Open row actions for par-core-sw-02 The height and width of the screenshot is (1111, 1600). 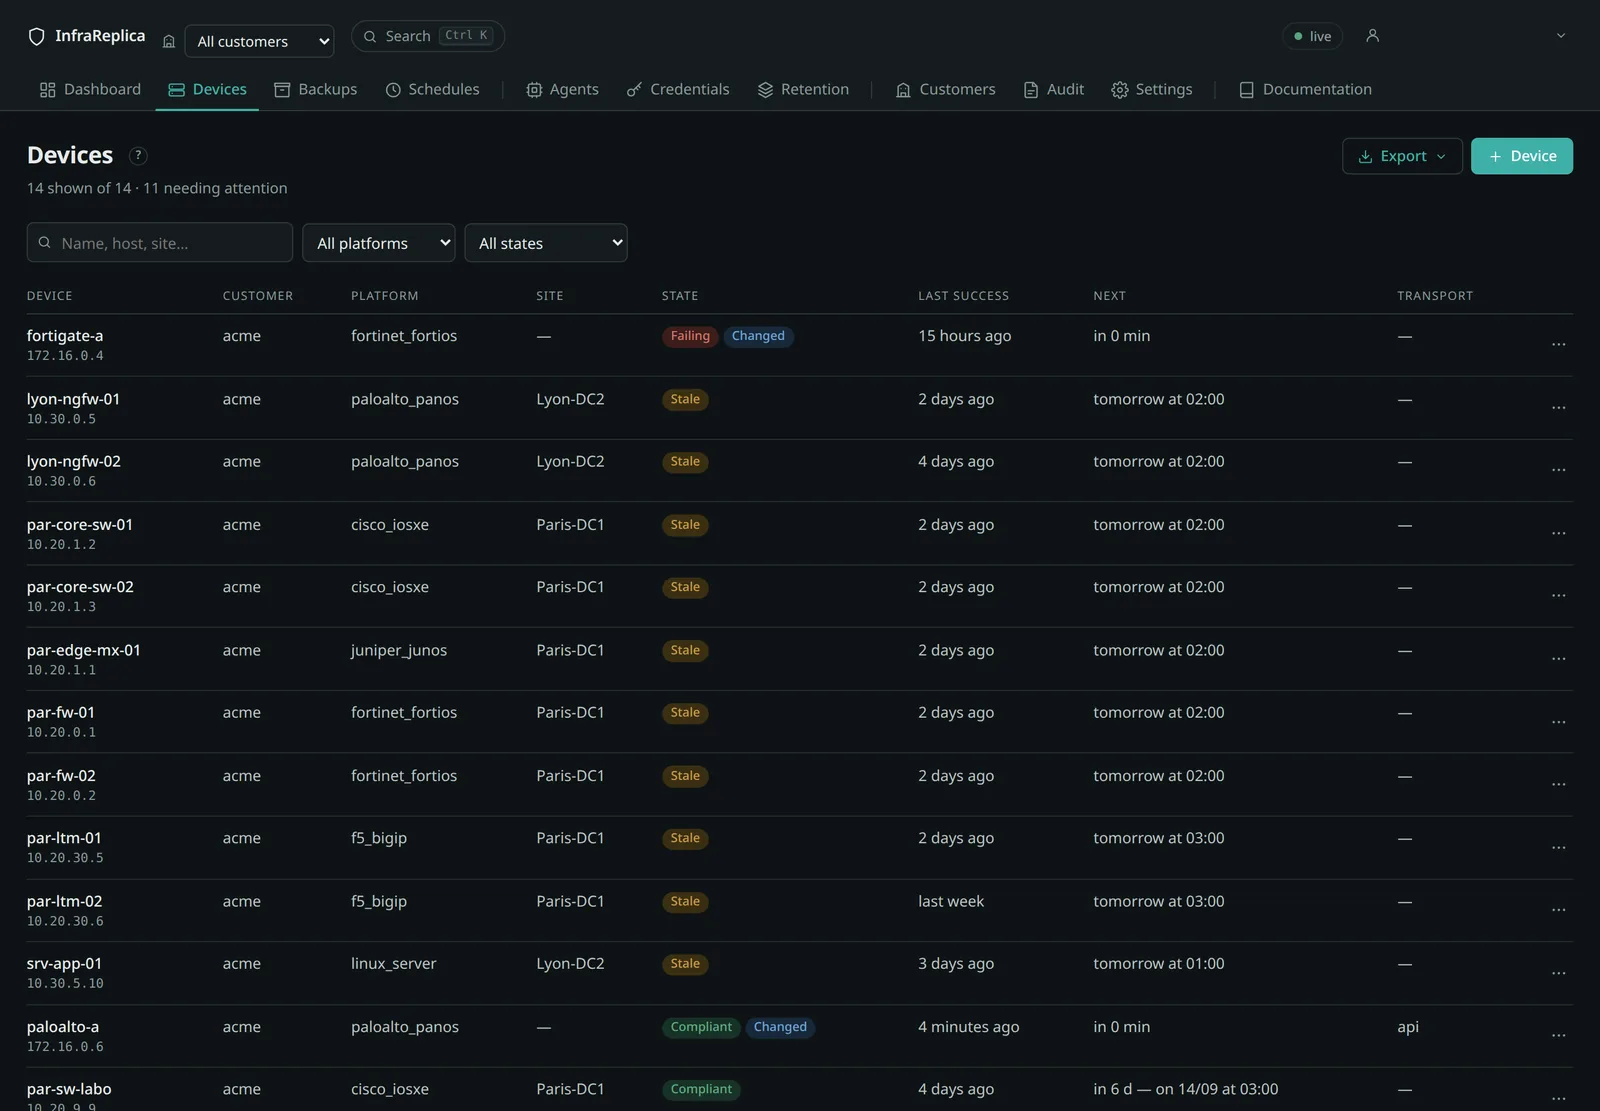pyautogui.click(x=1558, y=596)
